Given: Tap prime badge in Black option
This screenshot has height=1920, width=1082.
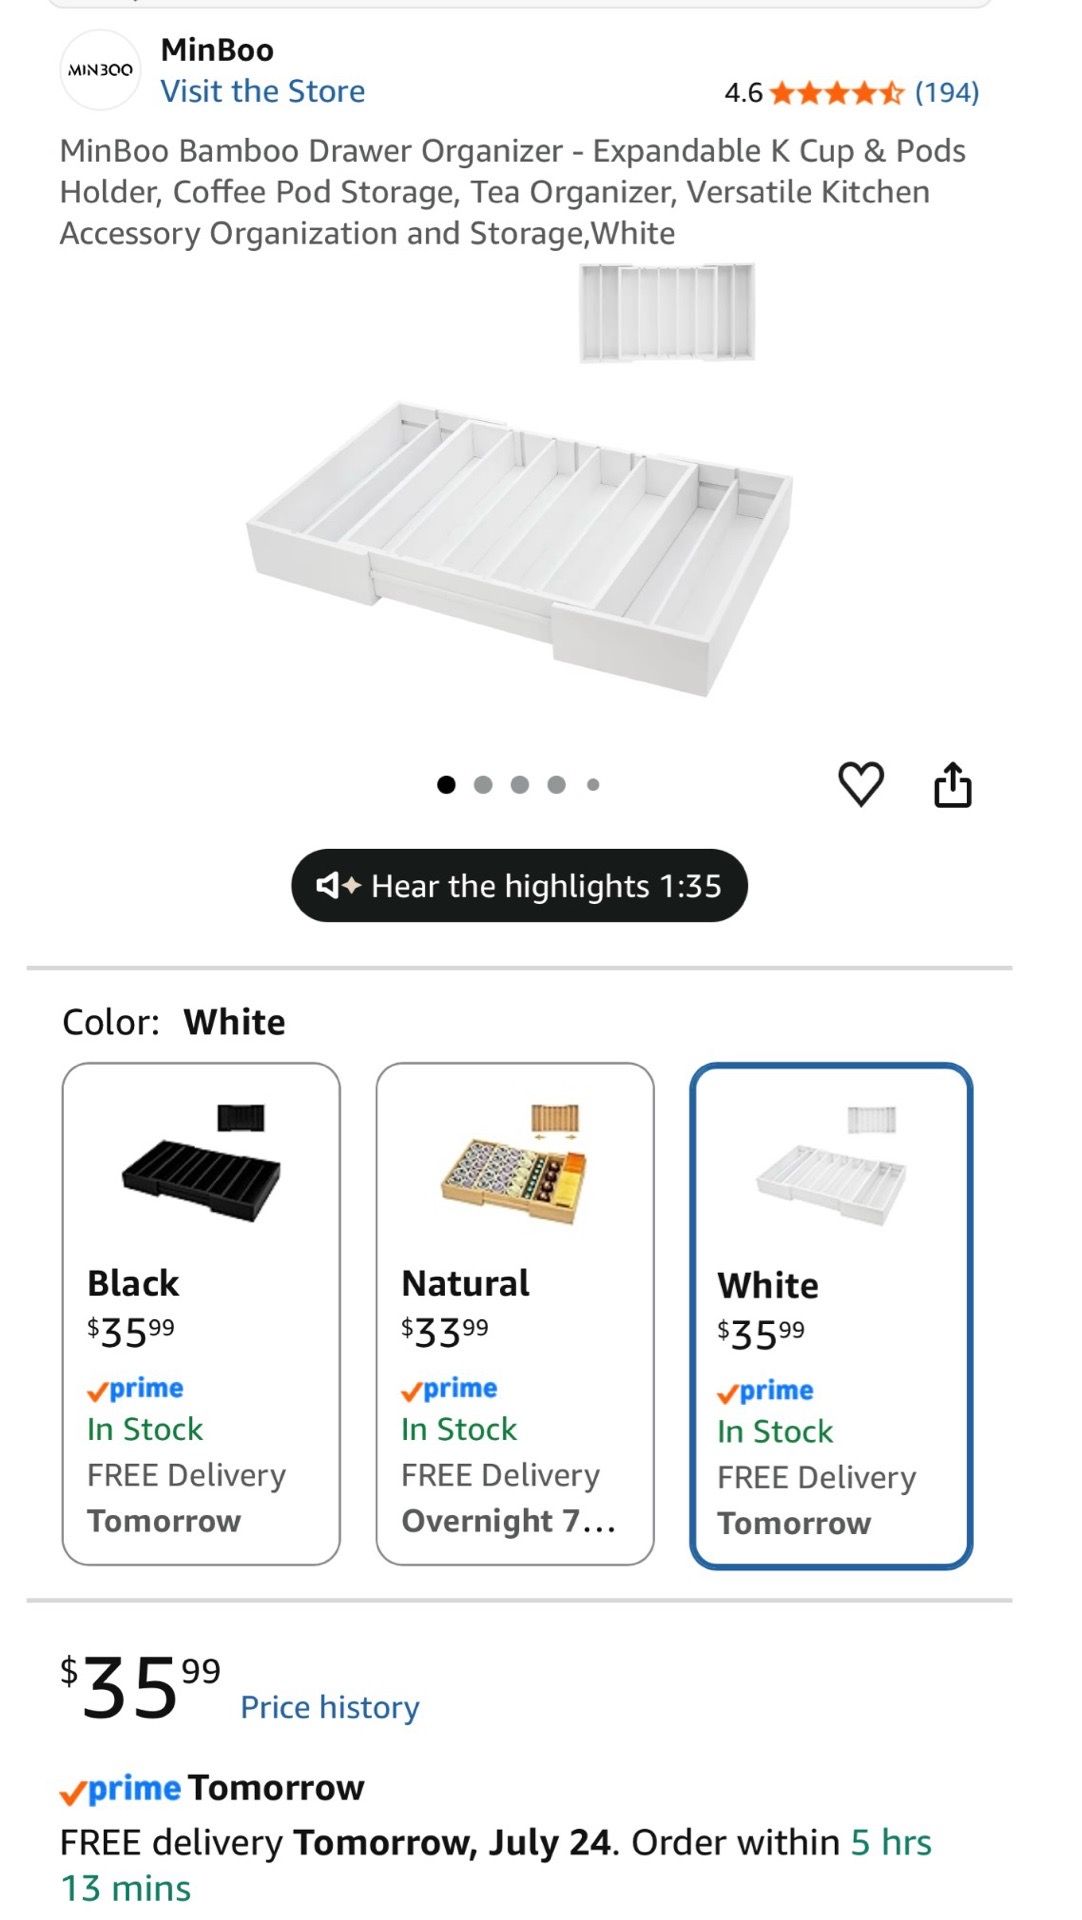Looking at the screenshot, I should [135, 1389].
